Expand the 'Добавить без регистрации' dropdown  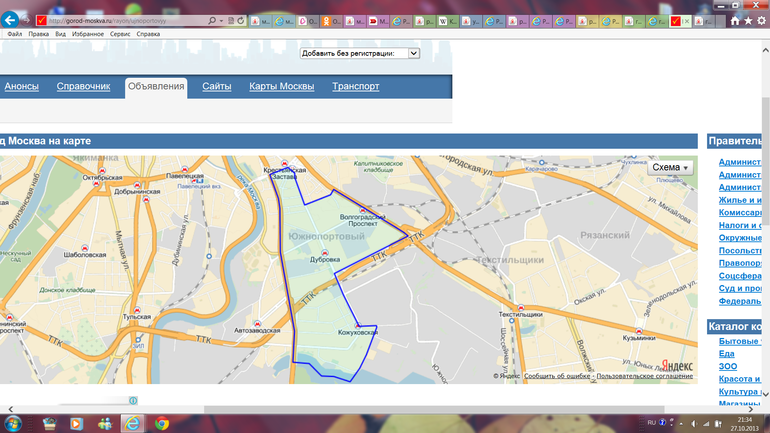[414, 53]
